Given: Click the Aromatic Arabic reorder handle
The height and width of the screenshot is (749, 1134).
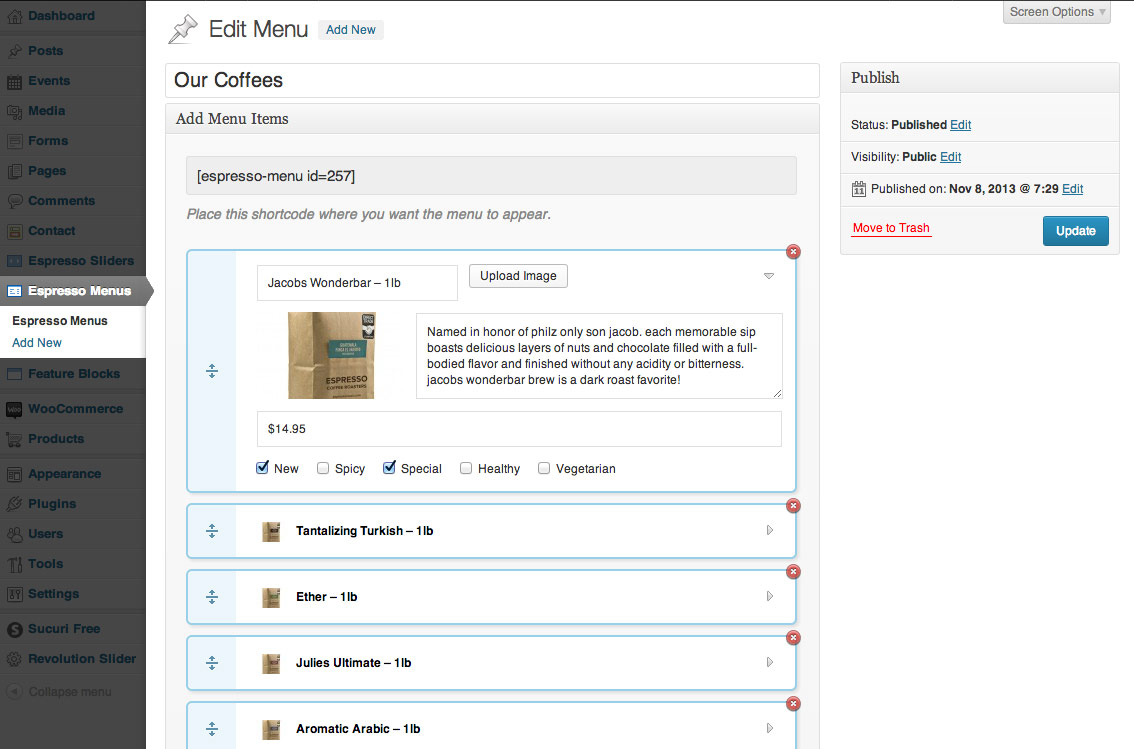Looking at the screenshot, I should tap(212, 729).
